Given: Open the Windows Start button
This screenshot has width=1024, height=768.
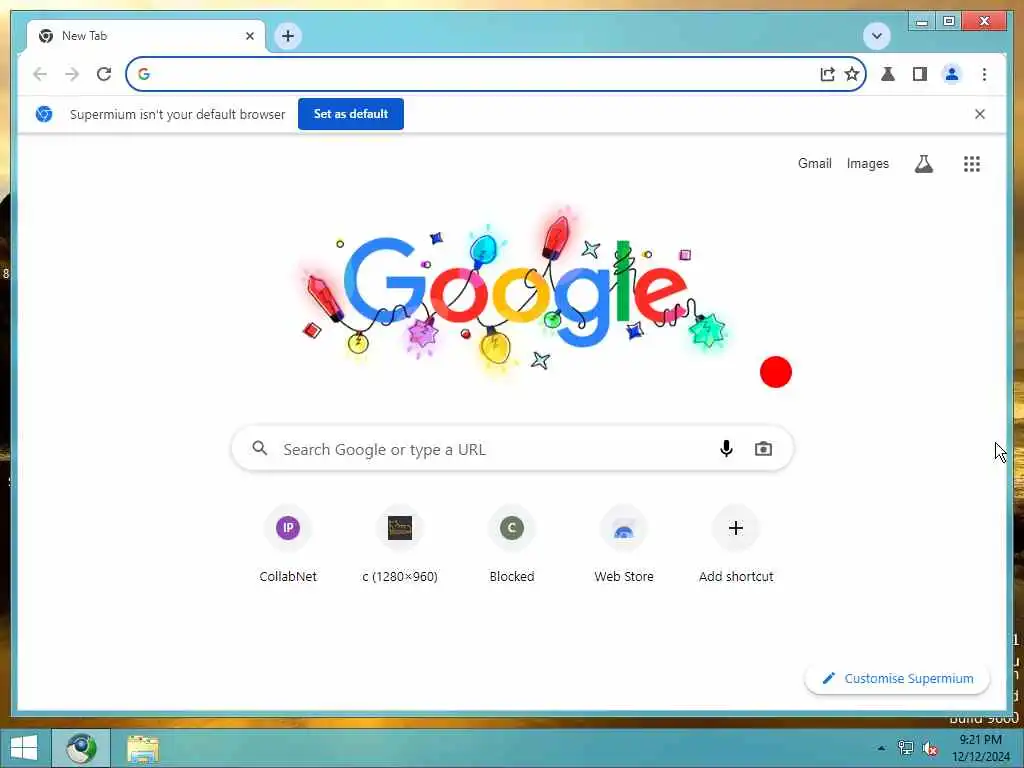Looking at the screenshot, I should tap(24, 748).
